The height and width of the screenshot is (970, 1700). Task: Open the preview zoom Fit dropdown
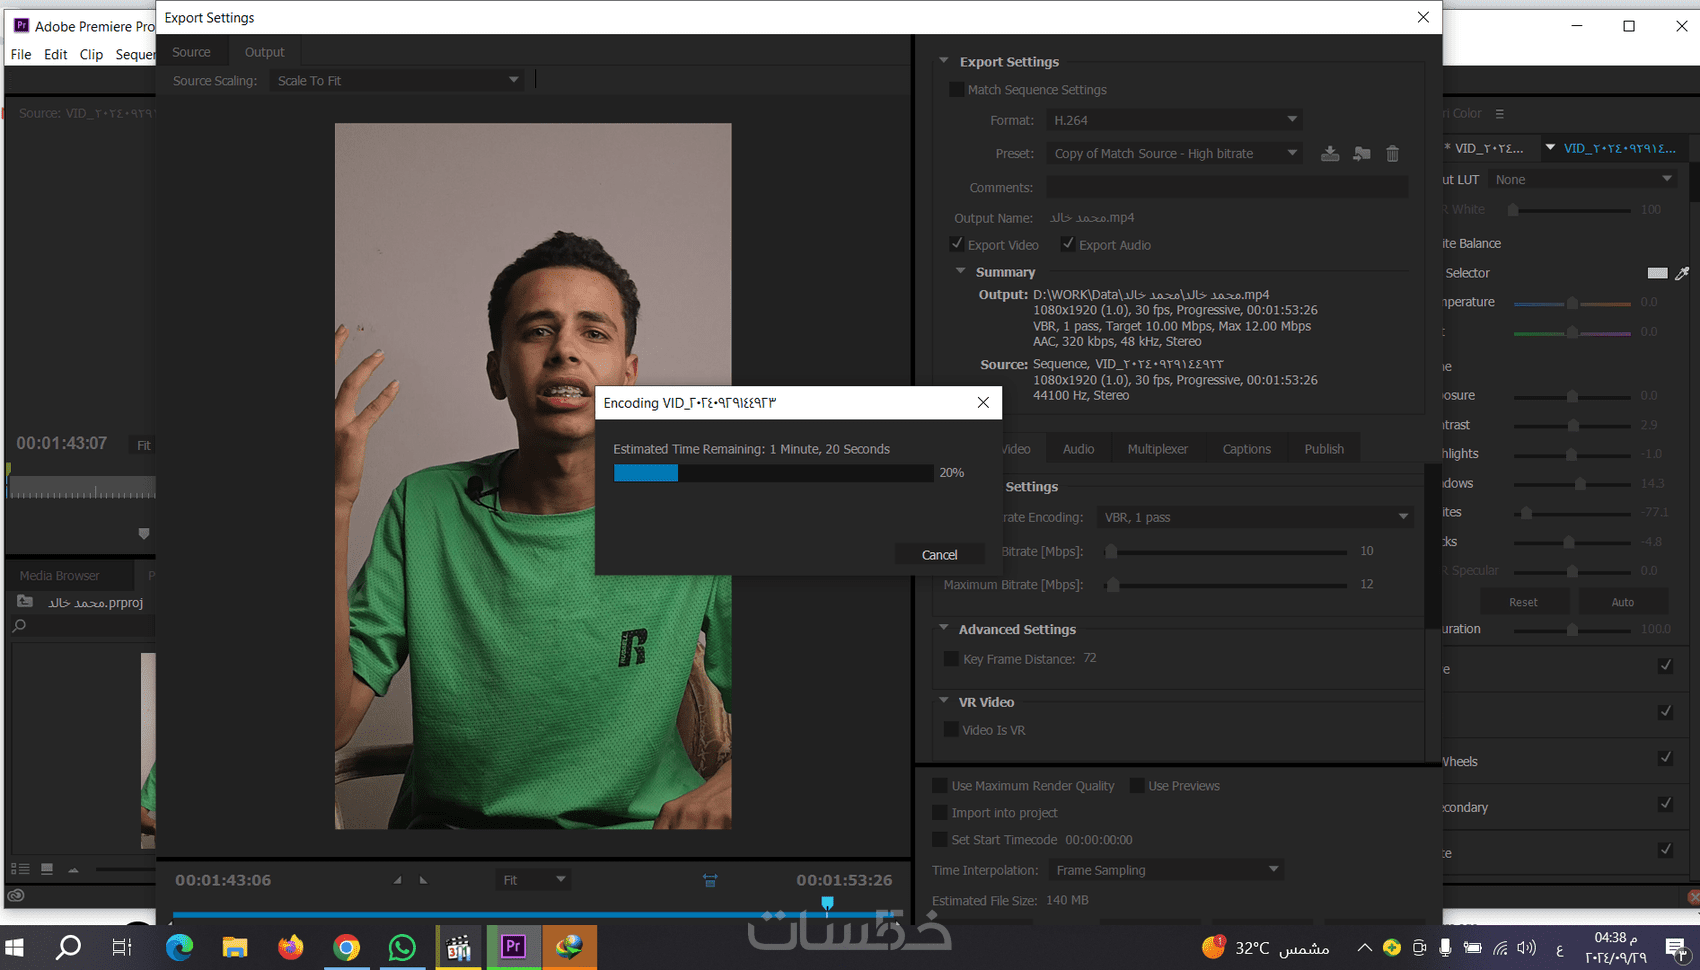533,880
